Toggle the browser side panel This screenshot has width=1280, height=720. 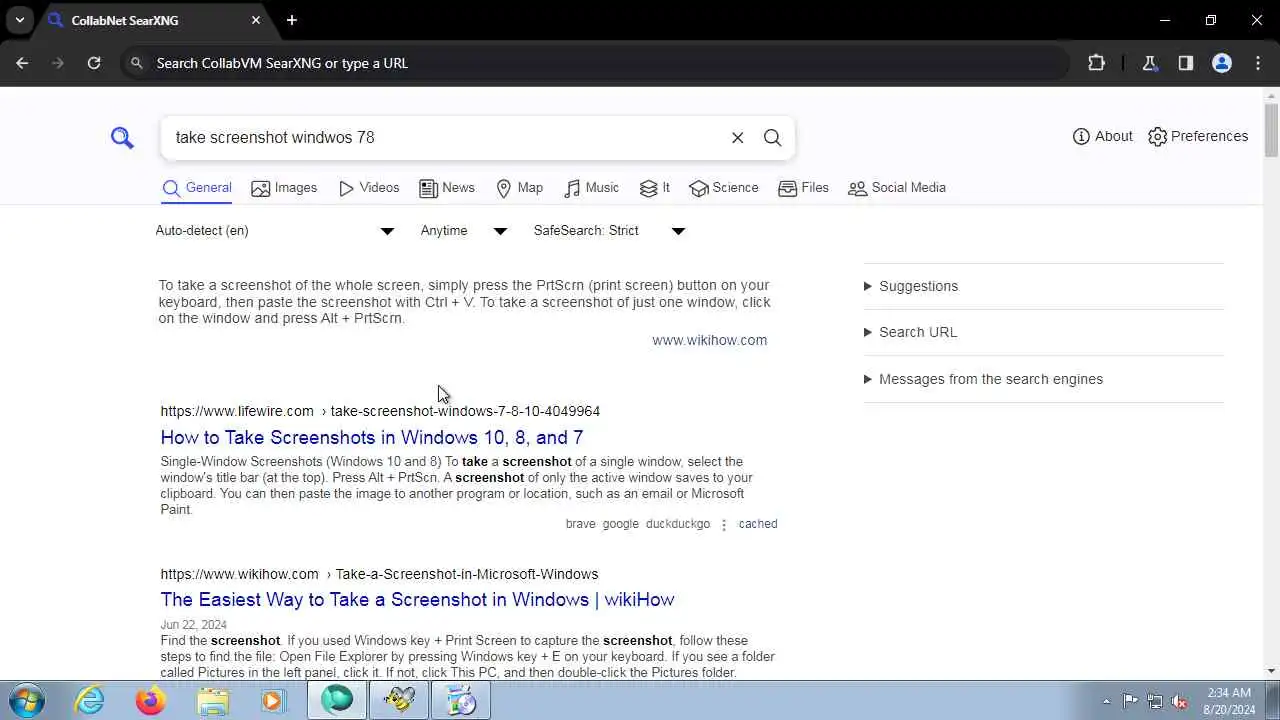point(1186,63)
